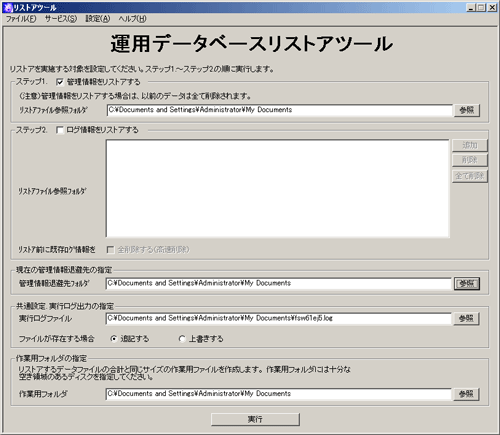Click the restore tool title bar icon
This screenshot has width=500, height=435.
pos(8,7)
